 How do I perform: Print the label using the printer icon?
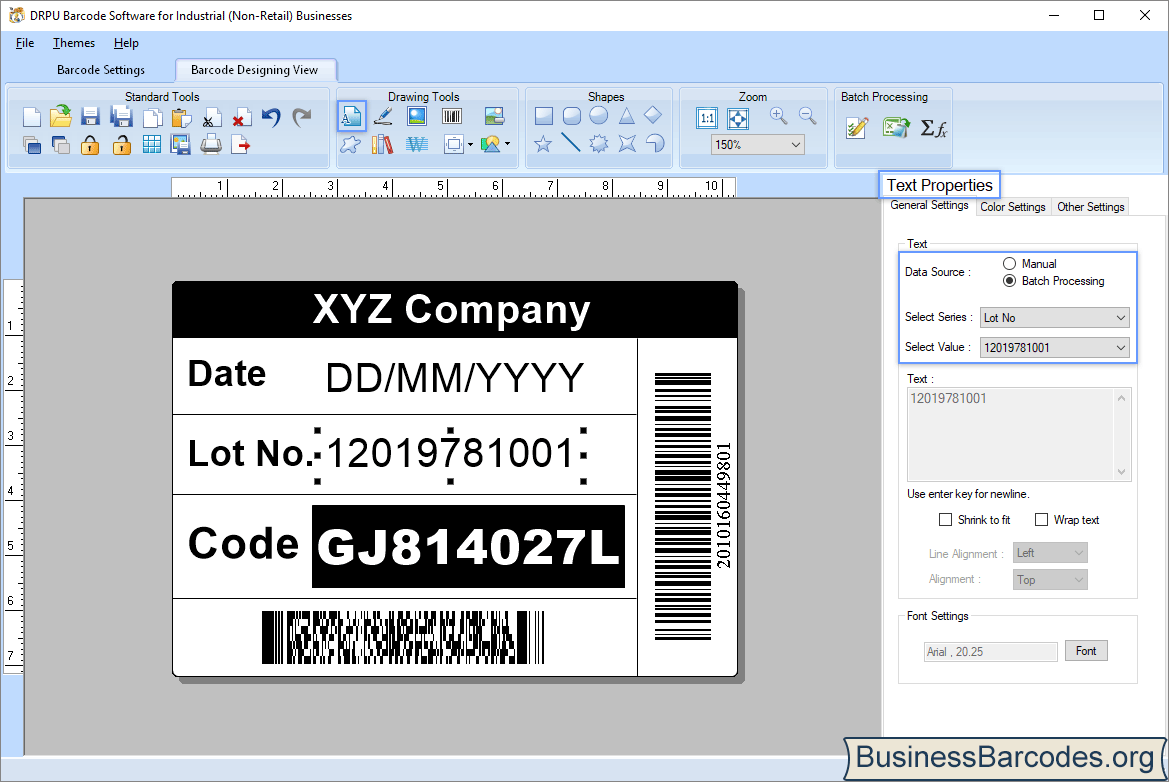pos(211,145)
